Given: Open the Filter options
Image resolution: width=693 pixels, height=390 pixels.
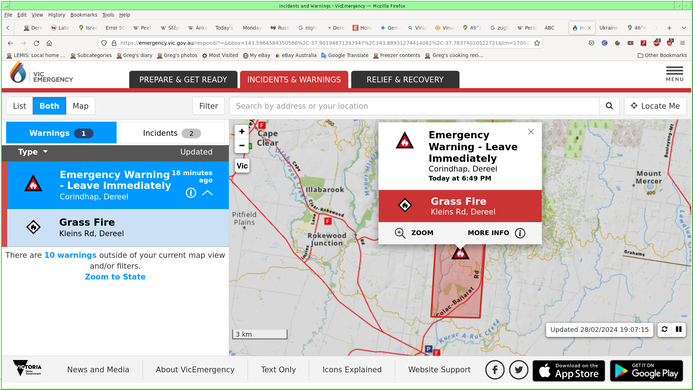Looking at the screenshot, I should coord(208,106).
